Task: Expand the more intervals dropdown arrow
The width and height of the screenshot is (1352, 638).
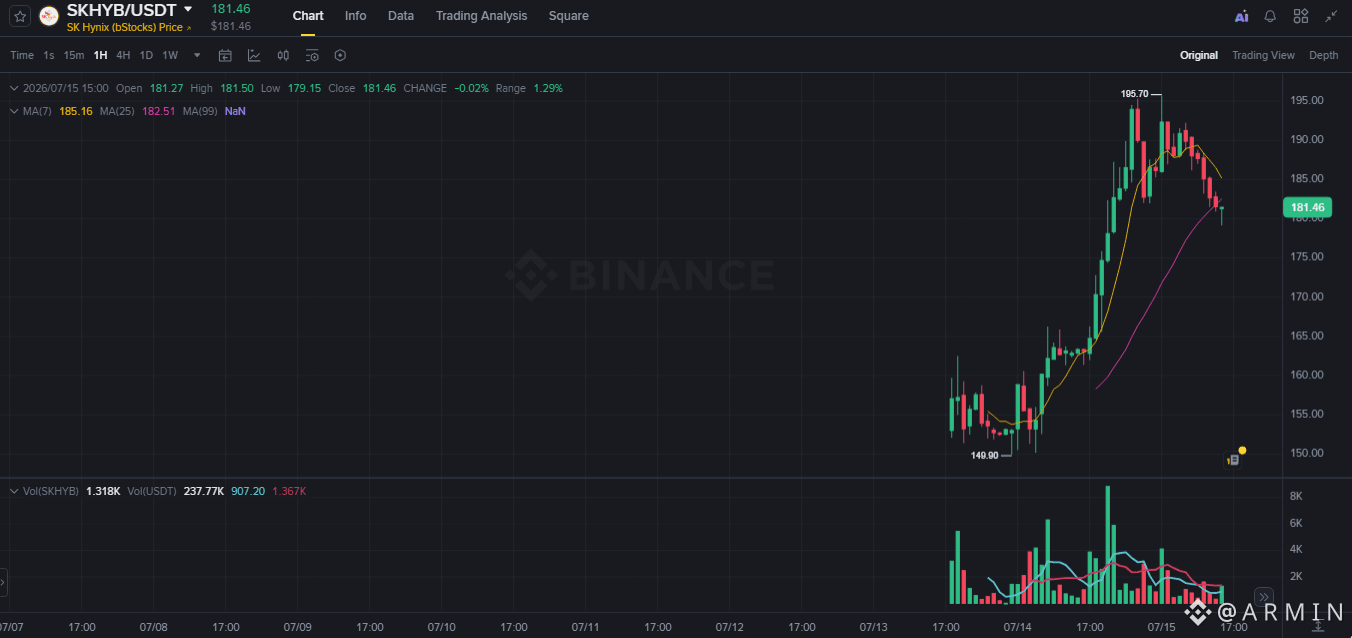Action: (197, 55)
